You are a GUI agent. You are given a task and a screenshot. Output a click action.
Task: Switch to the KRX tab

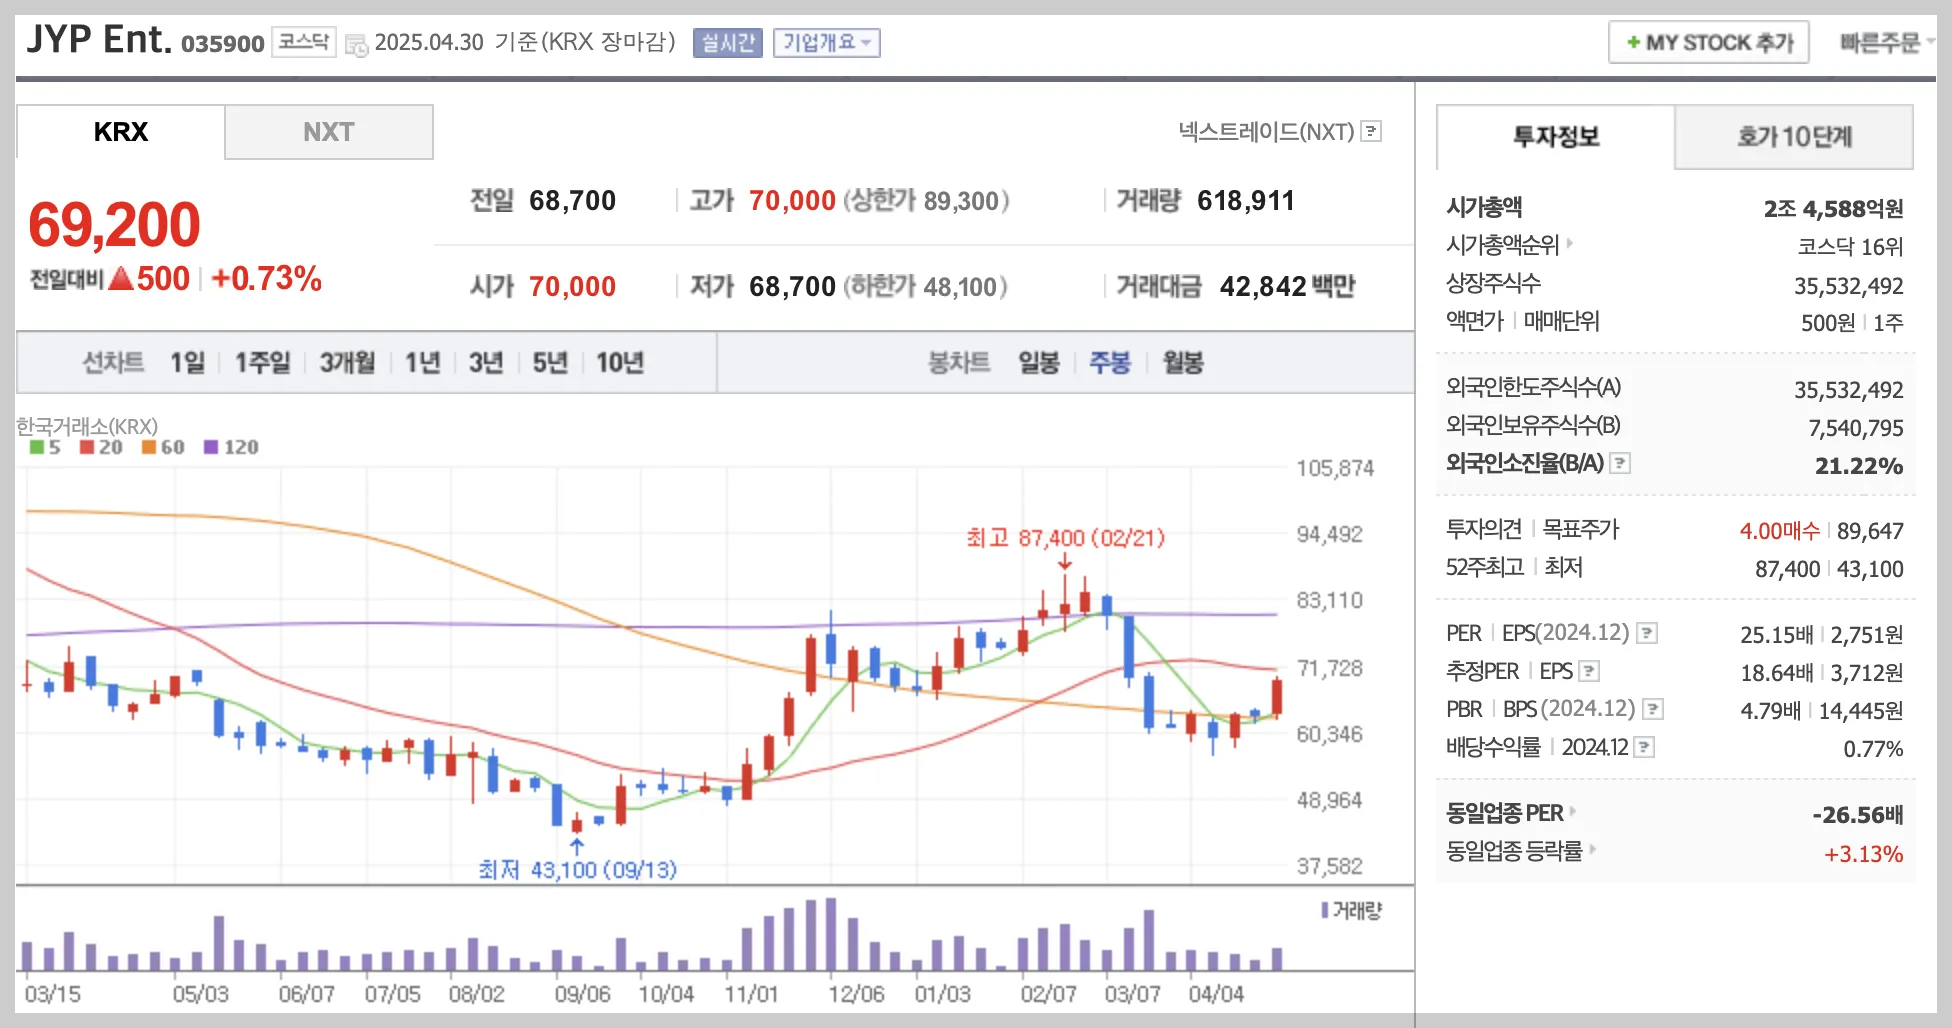[x=120, y=132]
